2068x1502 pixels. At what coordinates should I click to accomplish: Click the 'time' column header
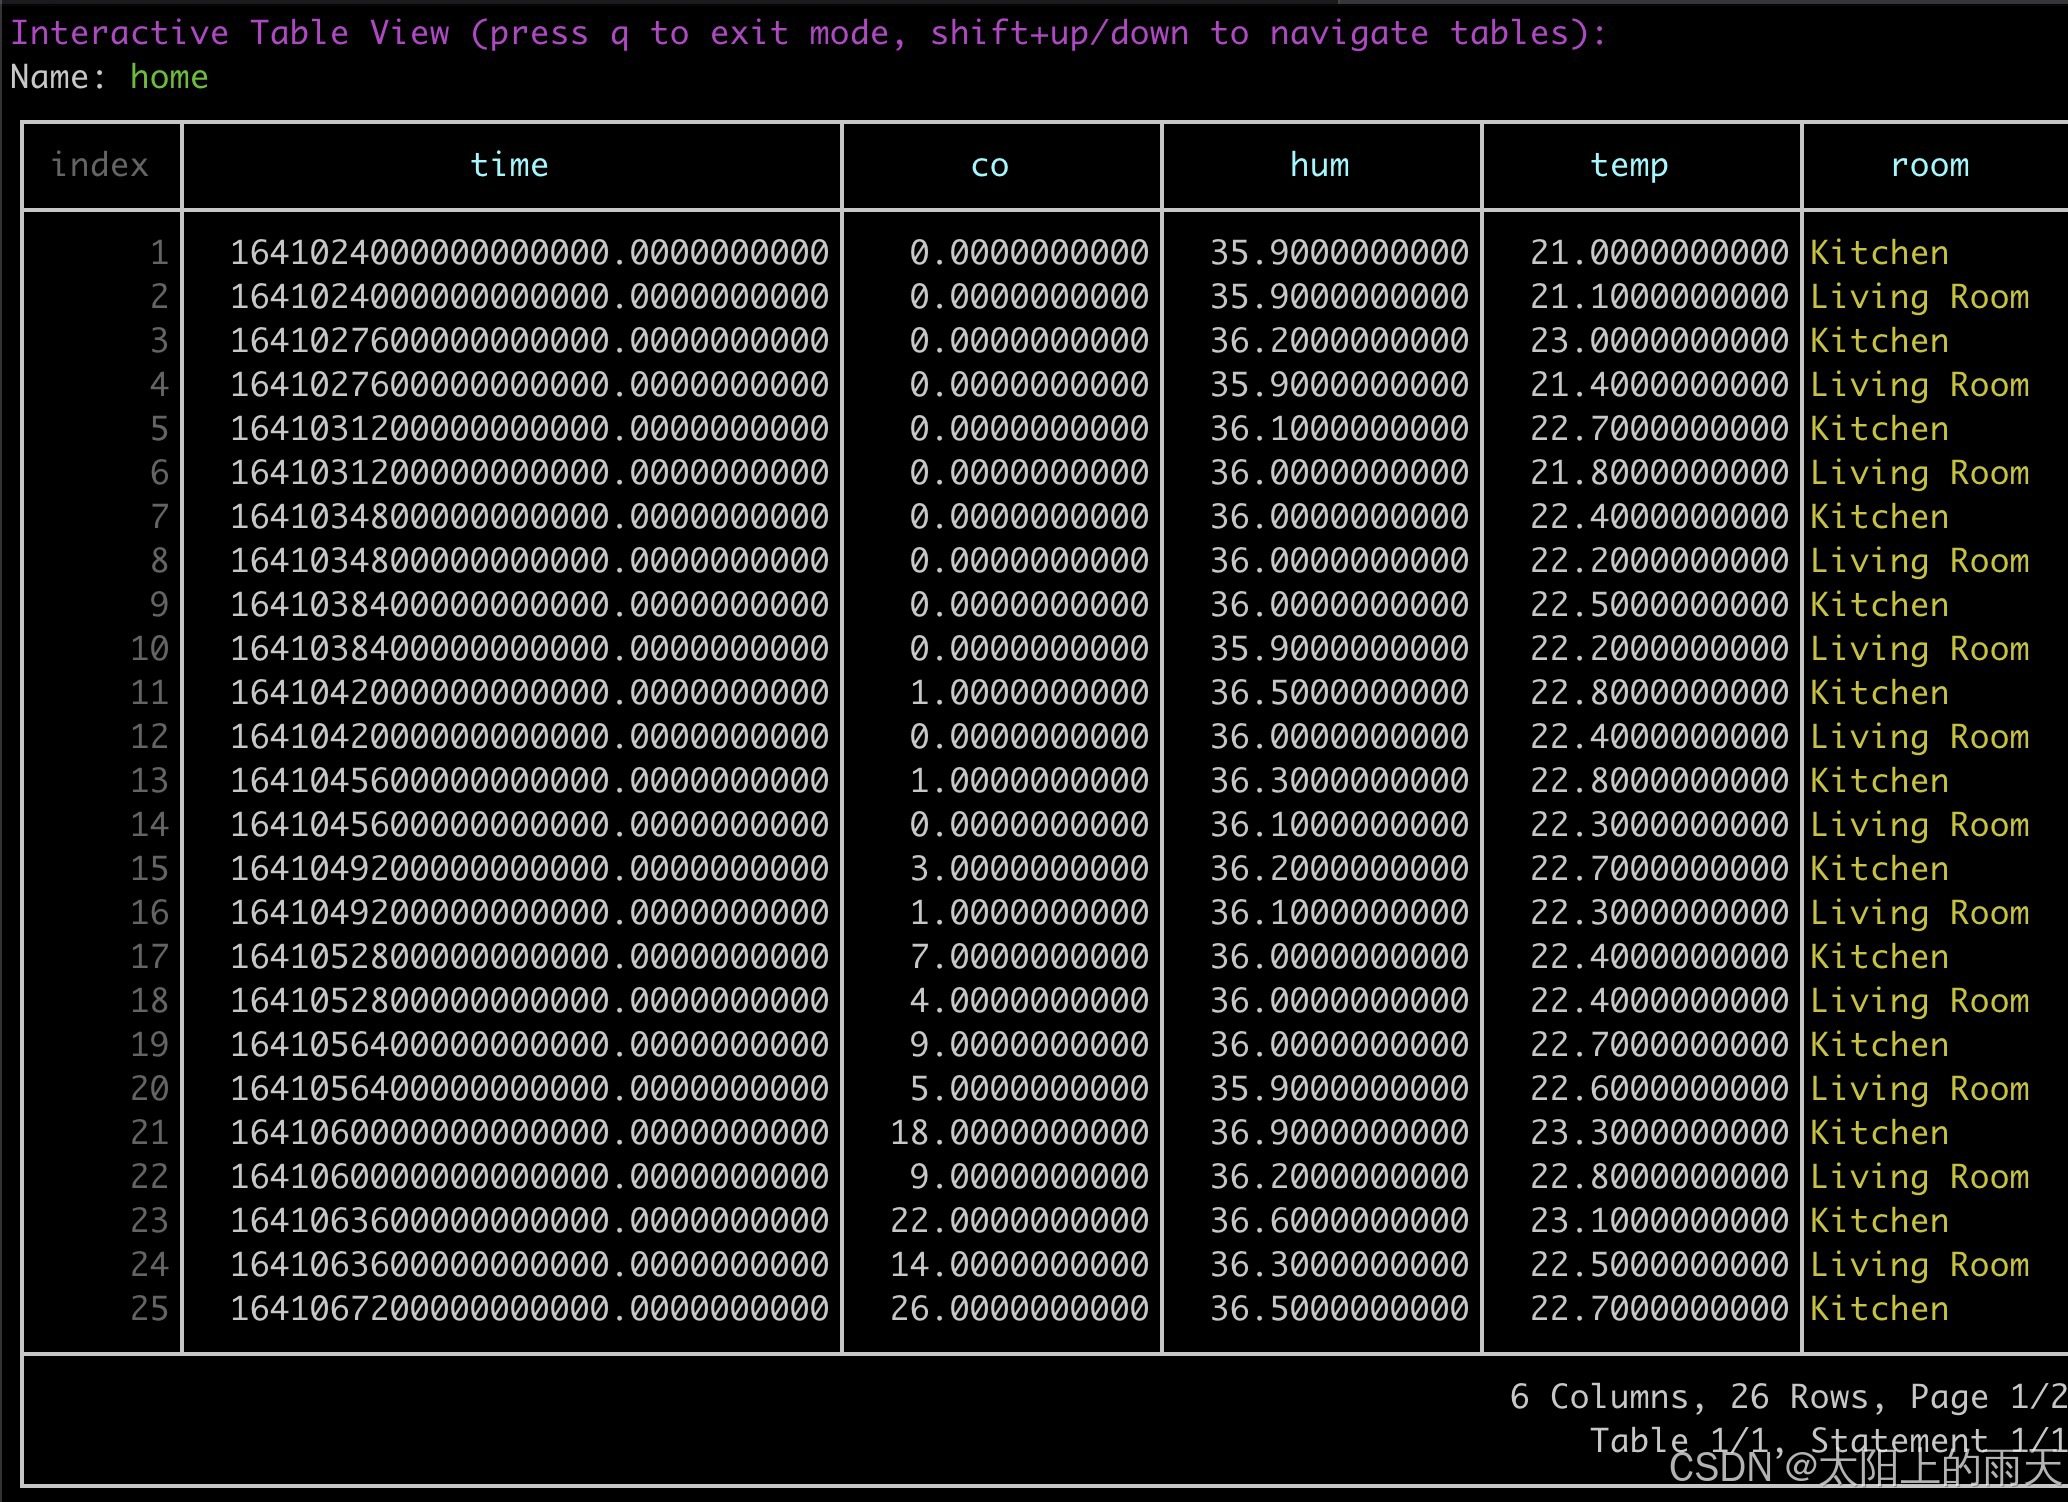point(509,165)
